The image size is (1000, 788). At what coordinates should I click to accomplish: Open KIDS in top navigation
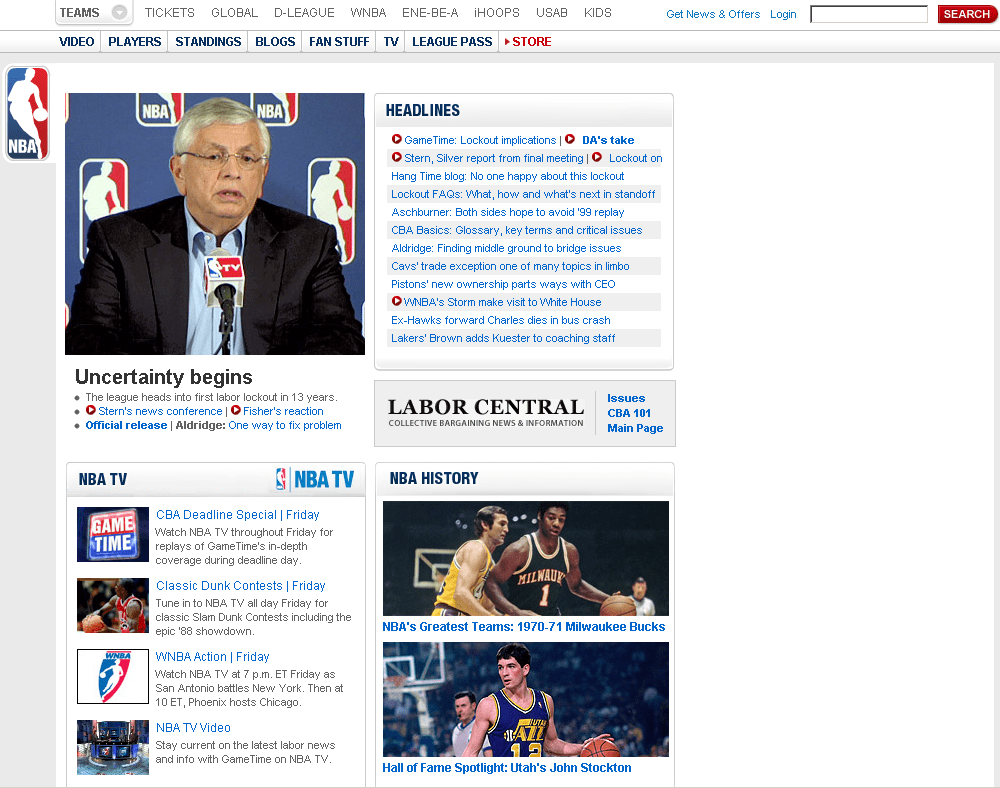point(598,13)
